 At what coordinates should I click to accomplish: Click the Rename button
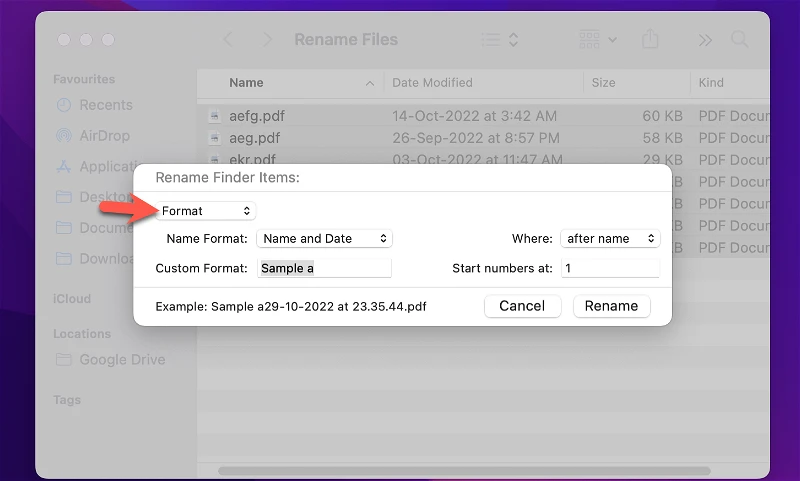click(611, 306)
